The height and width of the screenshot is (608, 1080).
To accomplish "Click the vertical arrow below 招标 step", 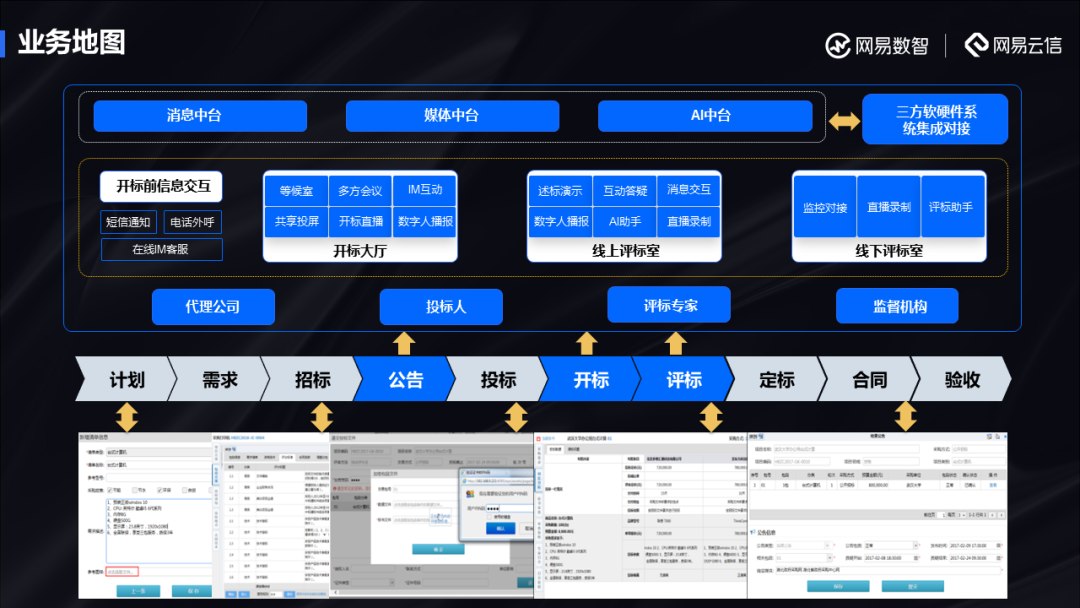I will 321,416.
